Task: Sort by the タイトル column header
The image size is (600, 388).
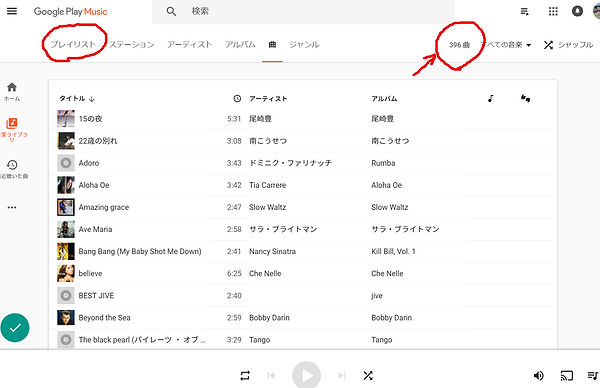Action: [77, 98]
